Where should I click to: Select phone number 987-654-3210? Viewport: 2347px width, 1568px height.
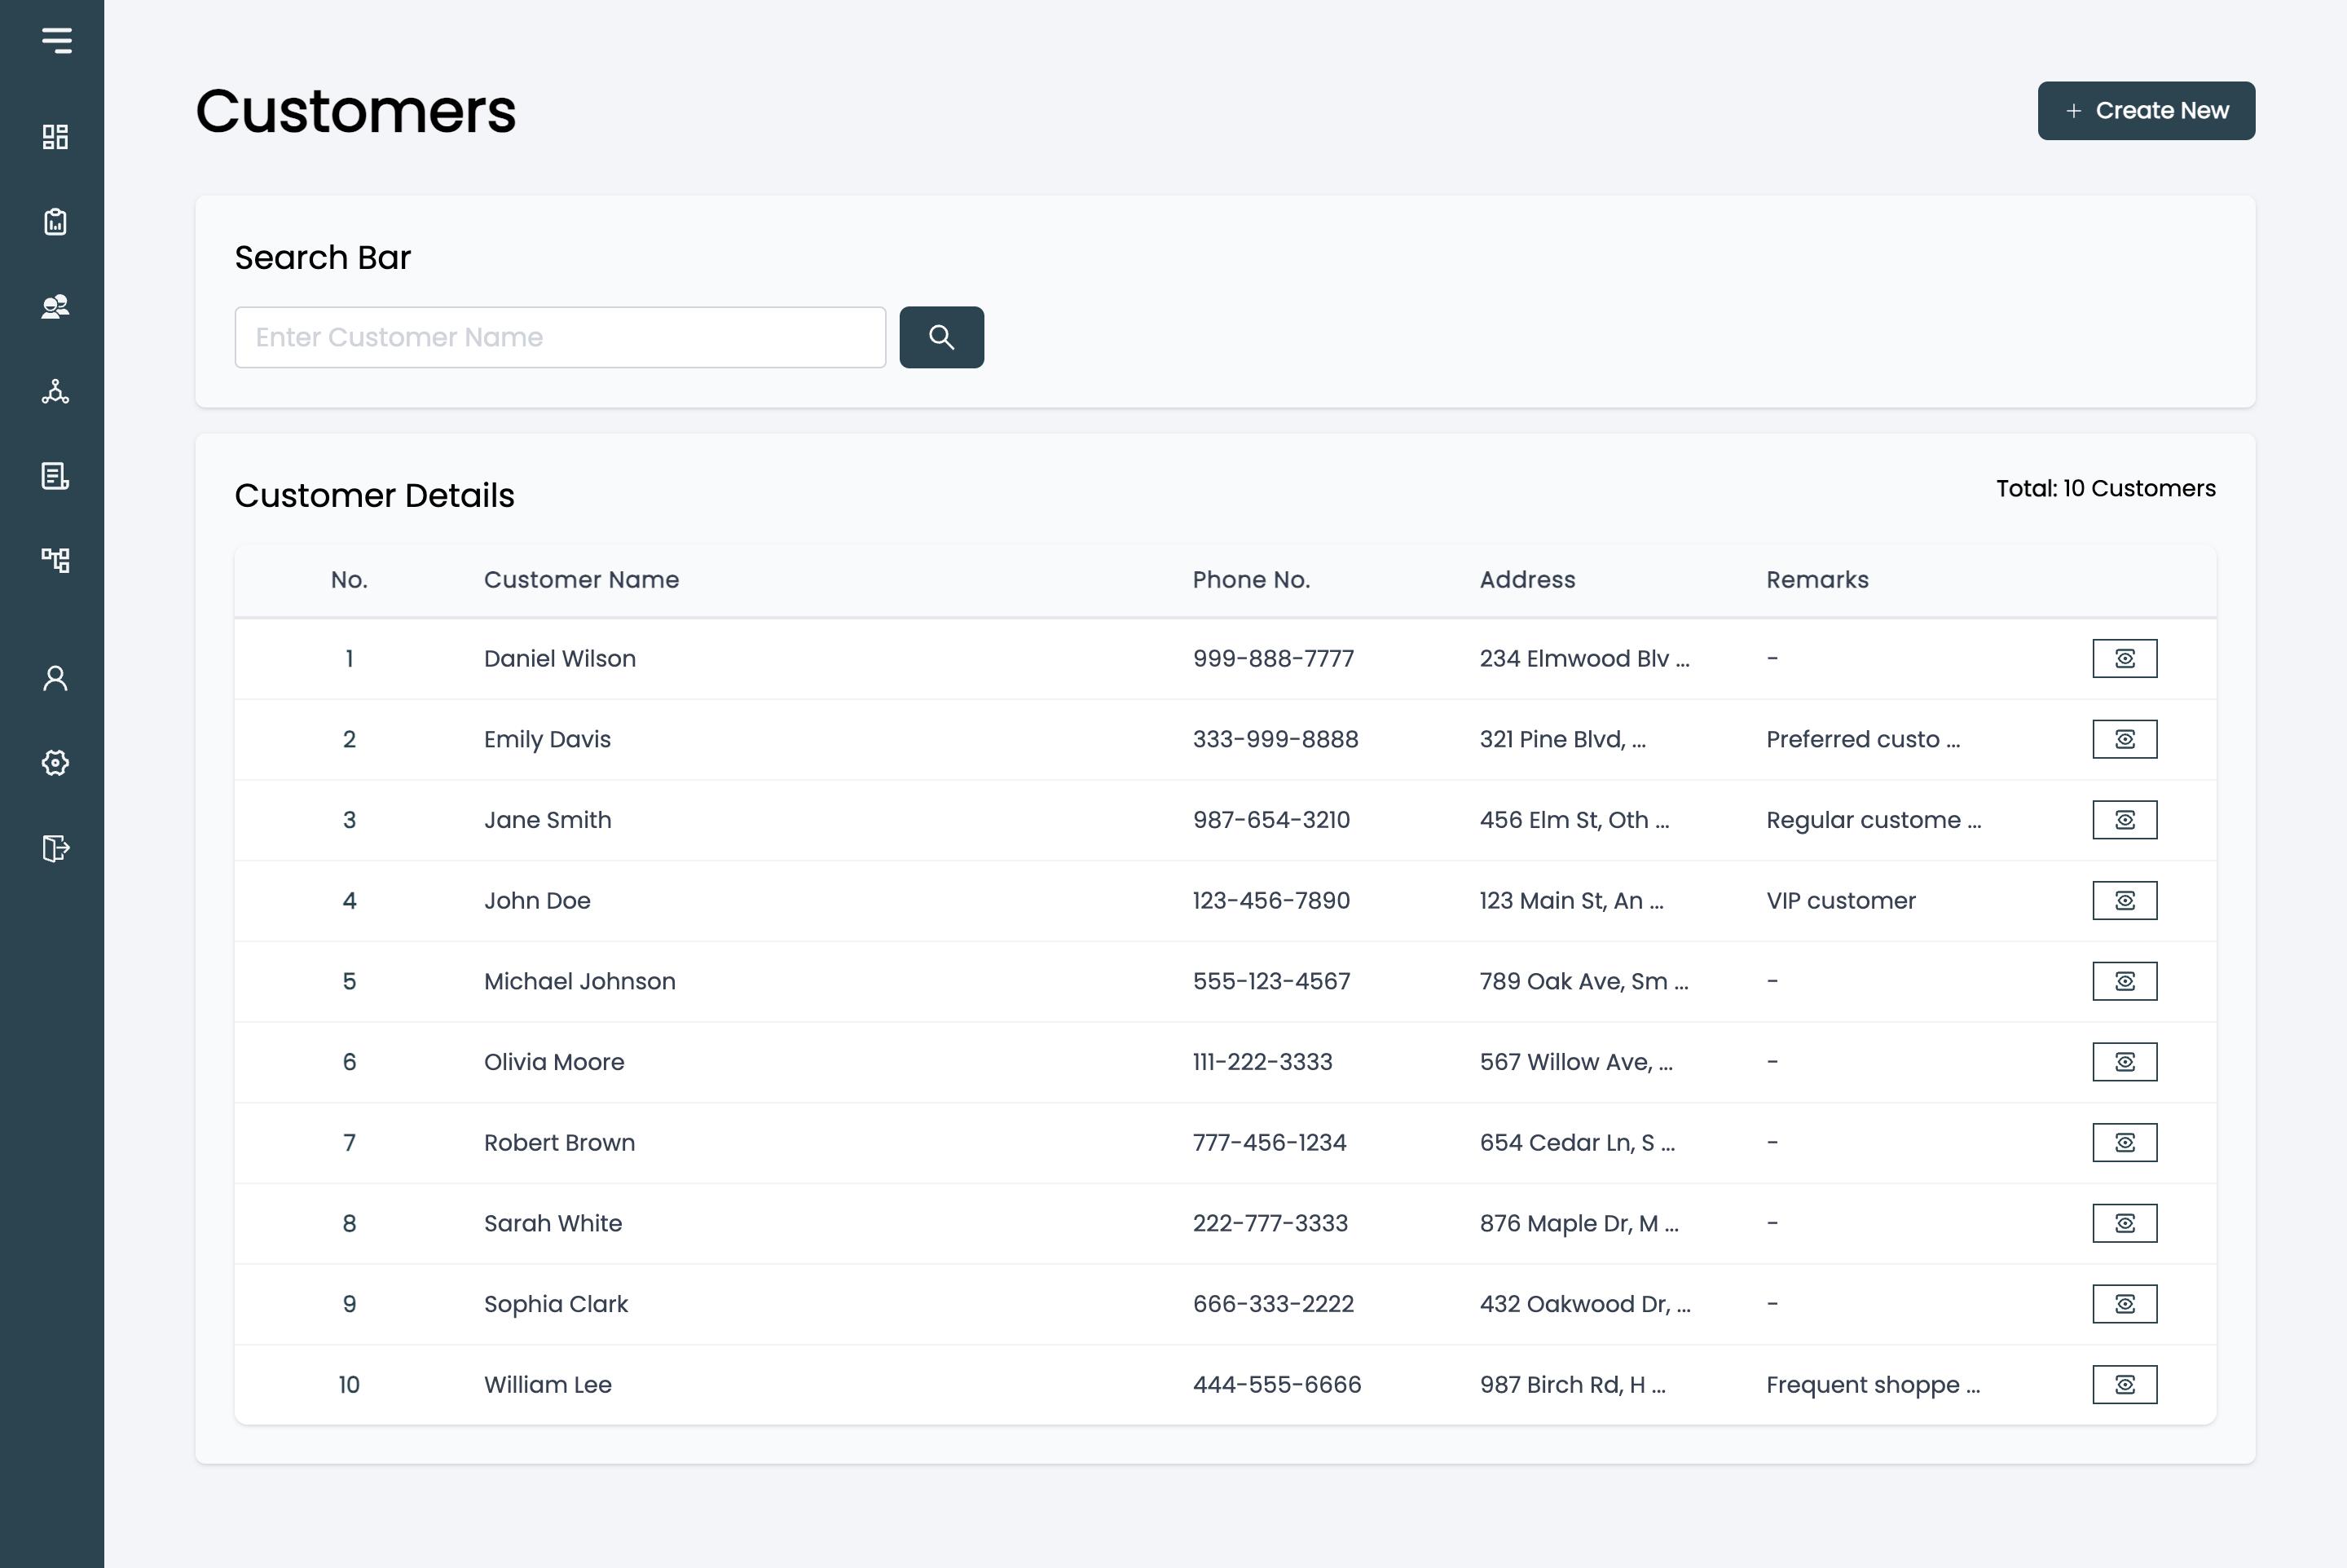[1271, 820]
